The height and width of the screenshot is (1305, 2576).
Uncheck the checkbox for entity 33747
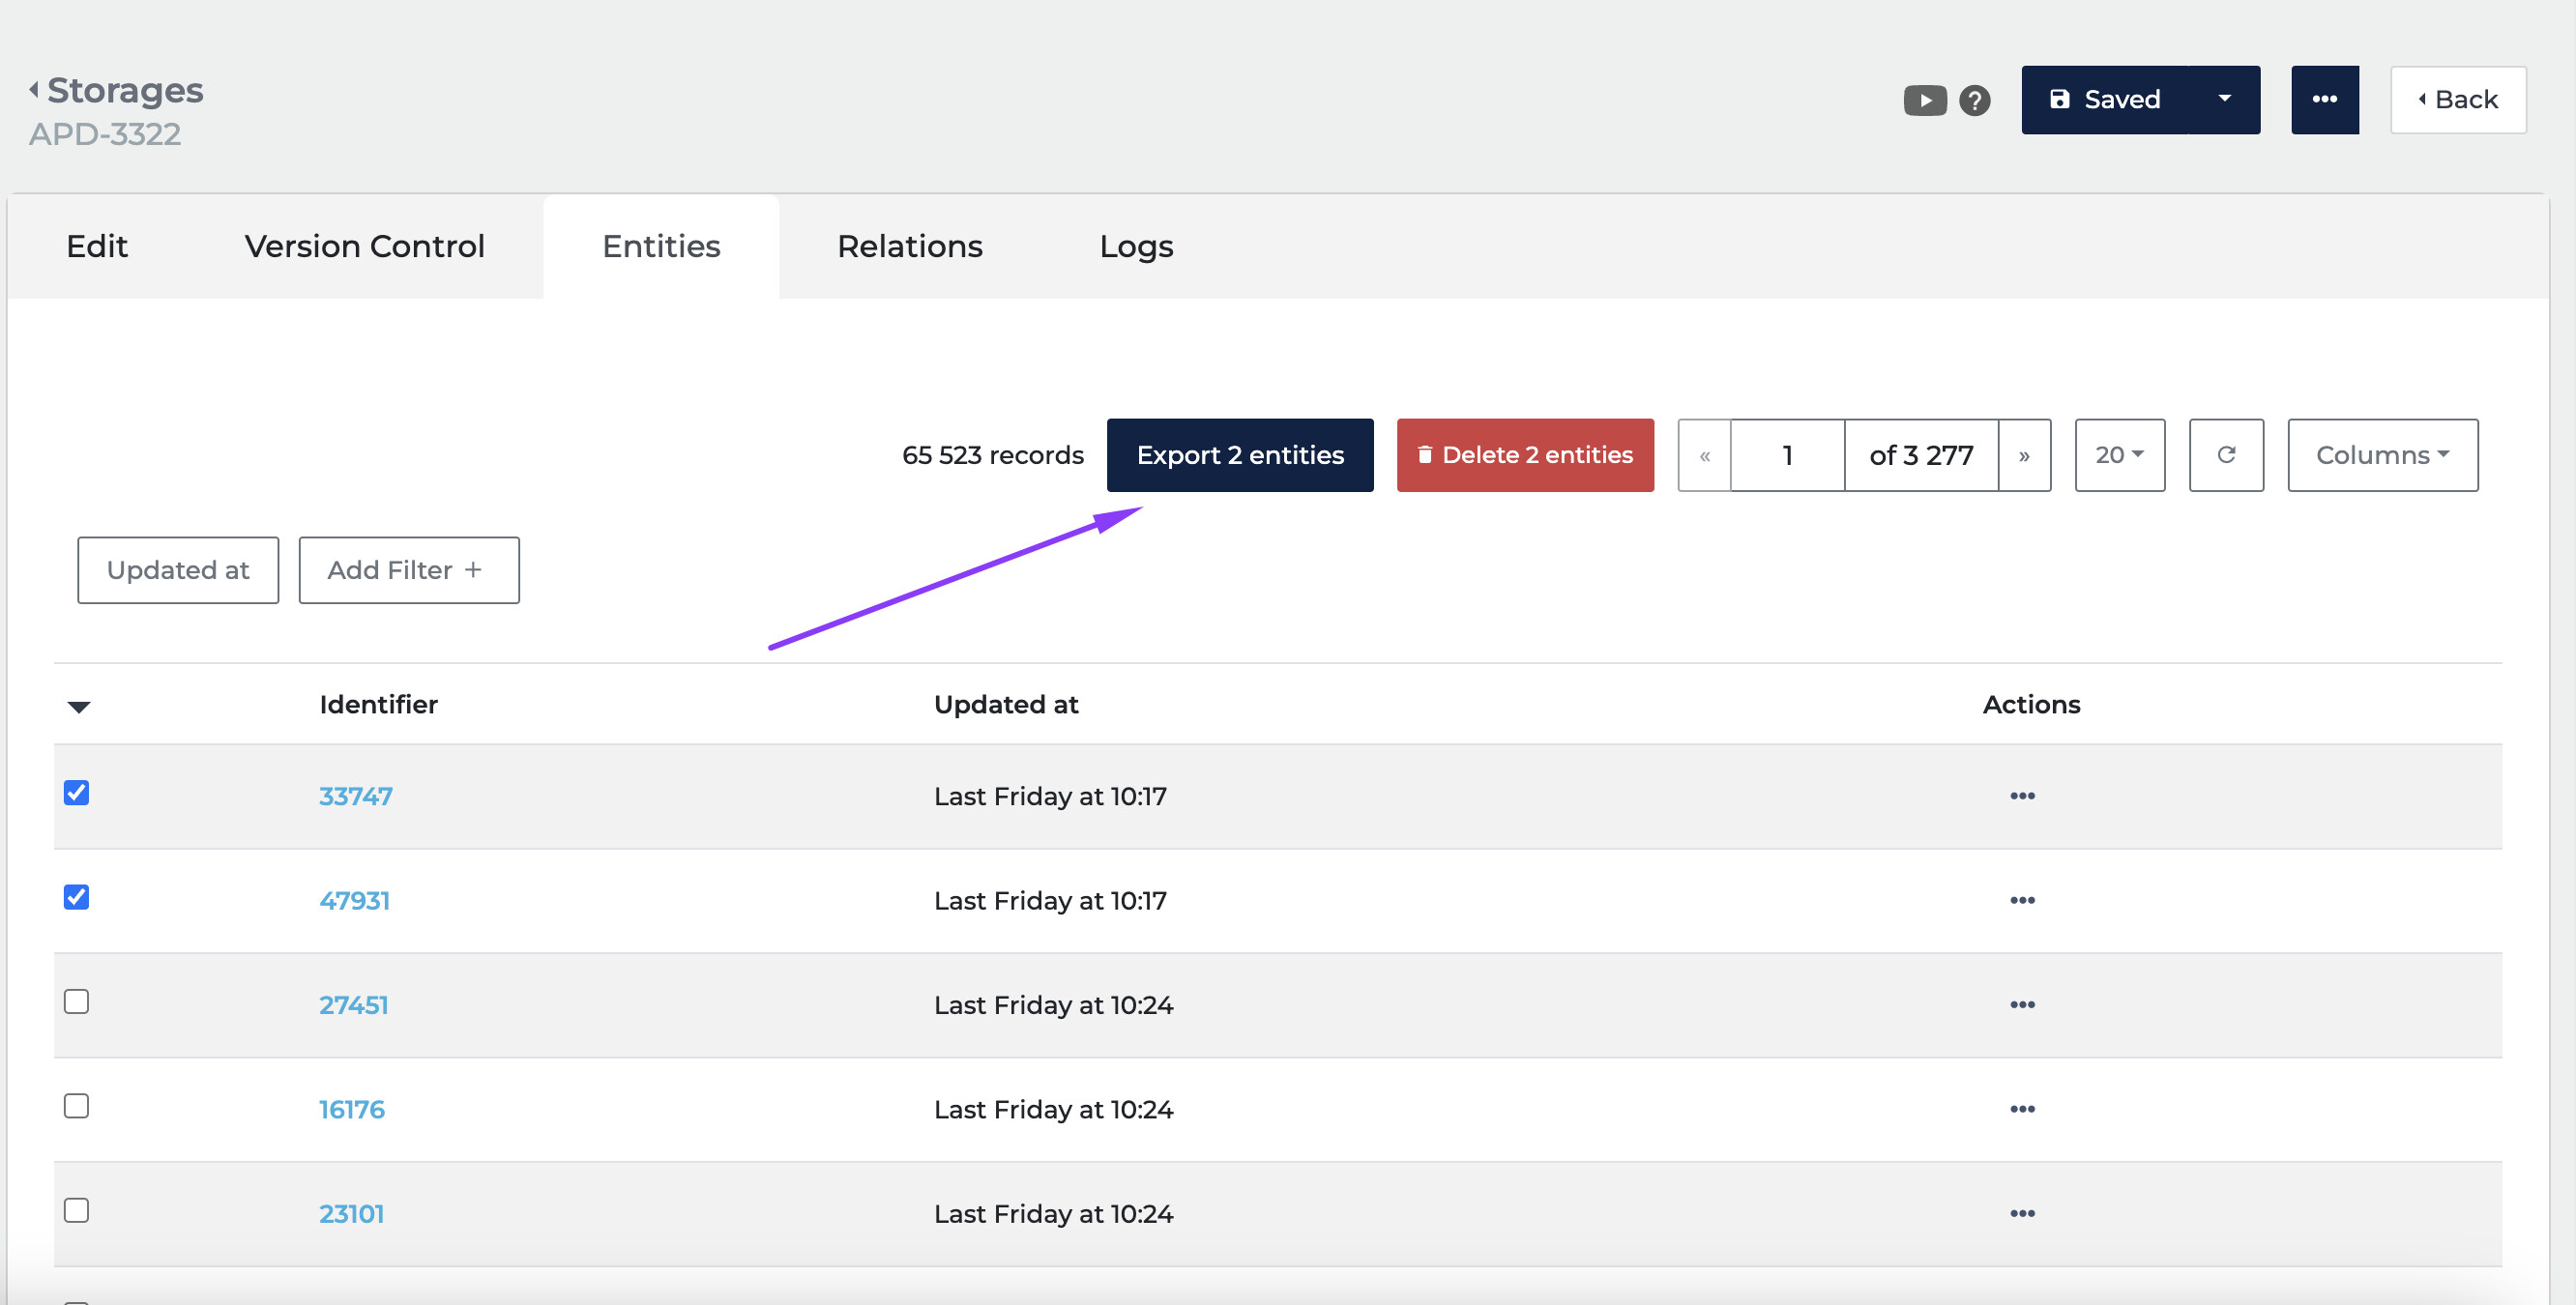(x=76, y=793)
